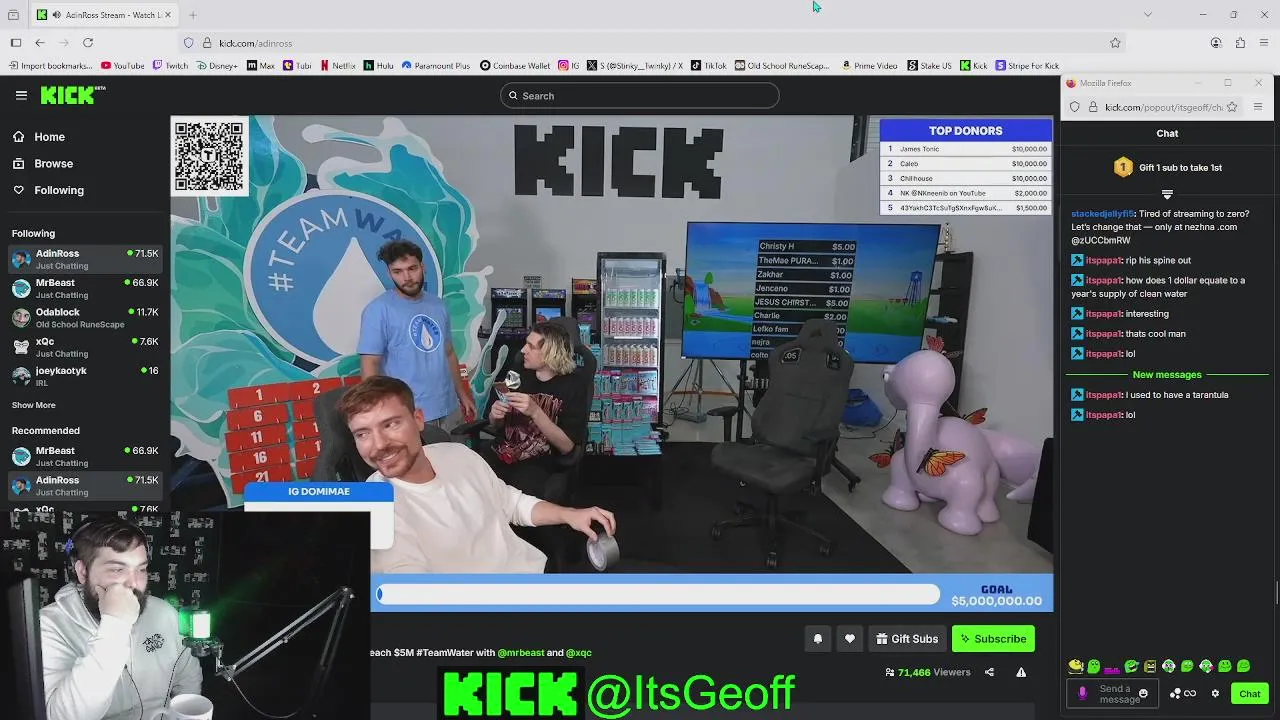
Task: Open Stripe For Kick bookmark
Action: coord(1027,66)
